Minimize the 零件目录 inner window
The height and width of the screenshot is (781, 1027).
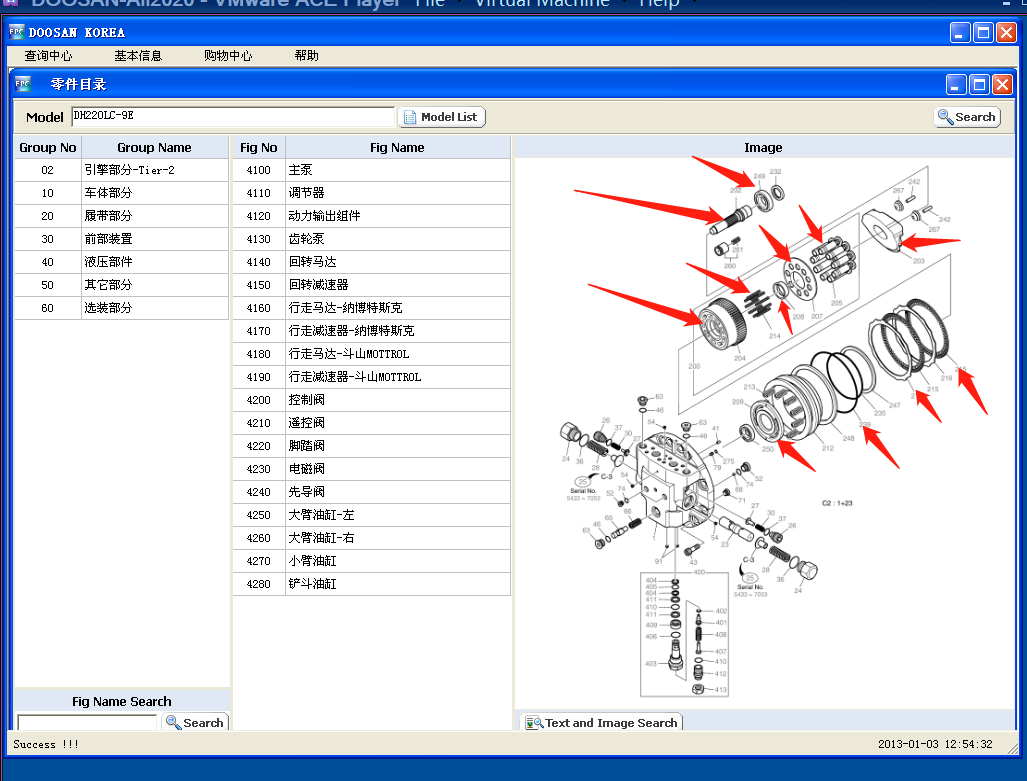956,84
